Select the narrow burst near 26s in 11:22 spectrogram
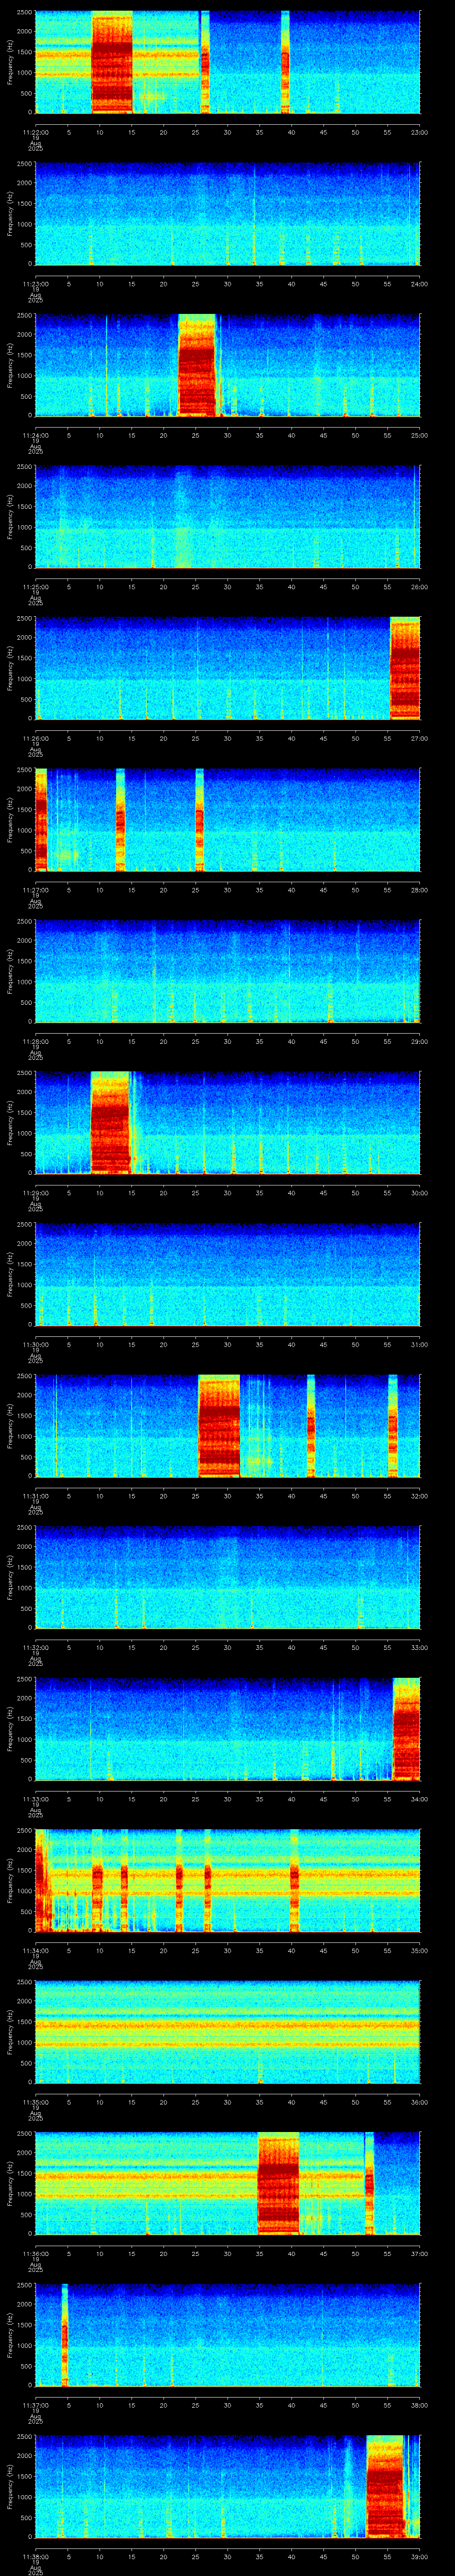 [x=205, y=62]
